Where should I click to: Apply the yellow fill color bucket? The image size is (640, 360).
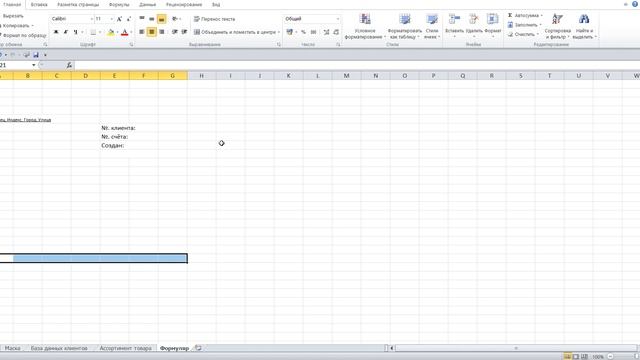click(111, 32)
